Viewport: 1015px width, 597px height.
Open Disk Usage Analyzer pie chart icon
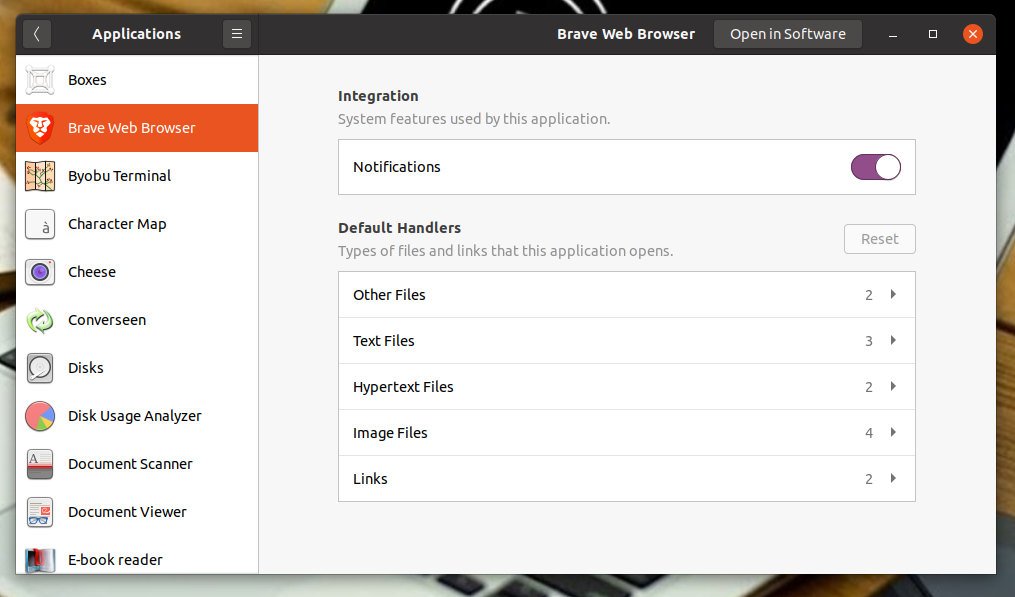[x=40, y=416]
